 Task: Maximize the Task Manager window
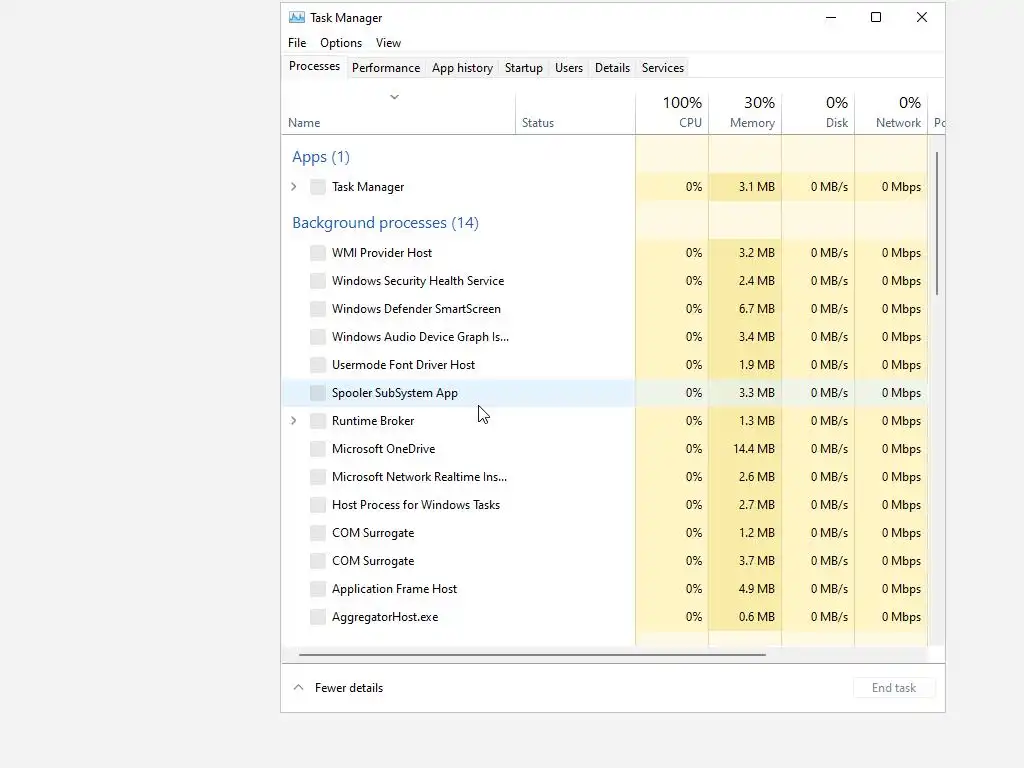coord(876,18)
